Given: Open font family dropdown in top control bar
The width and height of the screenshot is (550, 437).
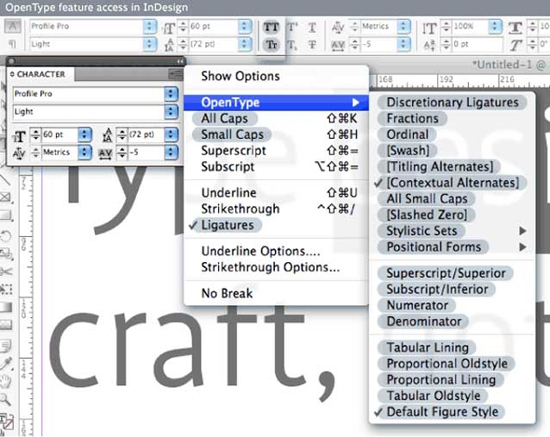Looking at the screenshot, I should point(150,26).
